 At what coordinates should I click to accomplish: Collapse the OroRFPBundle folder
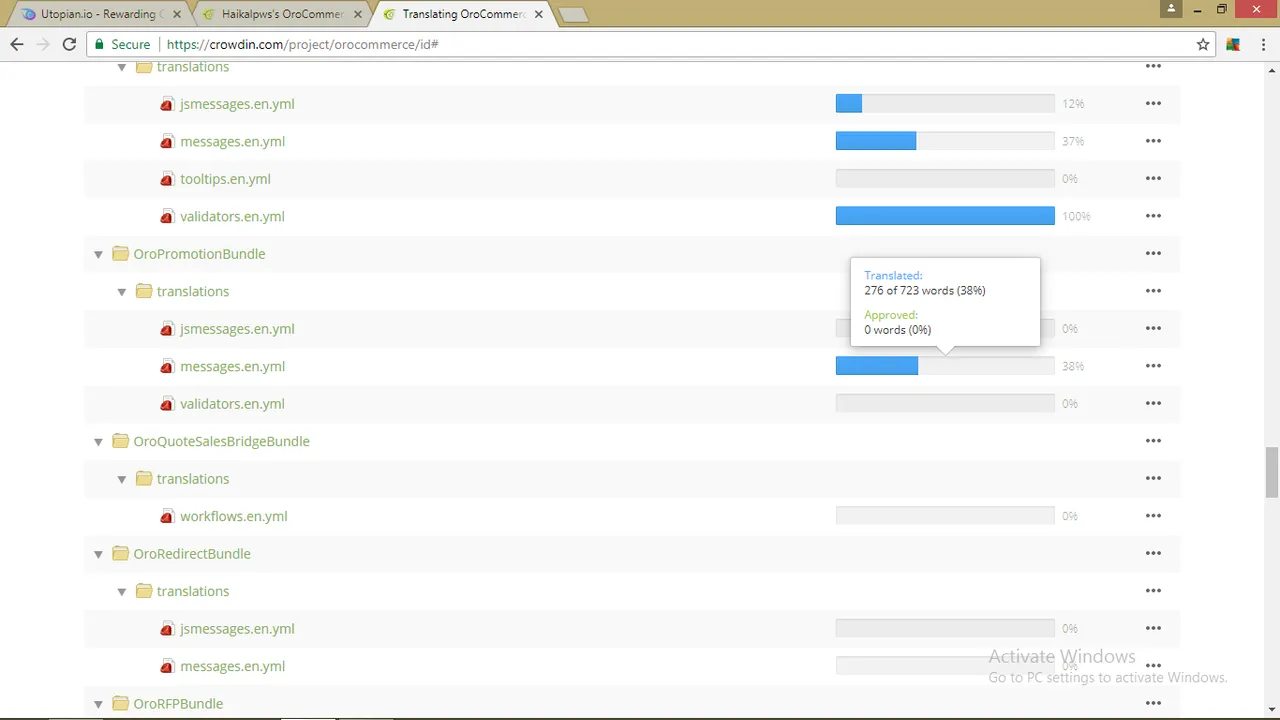pos(98,704)
